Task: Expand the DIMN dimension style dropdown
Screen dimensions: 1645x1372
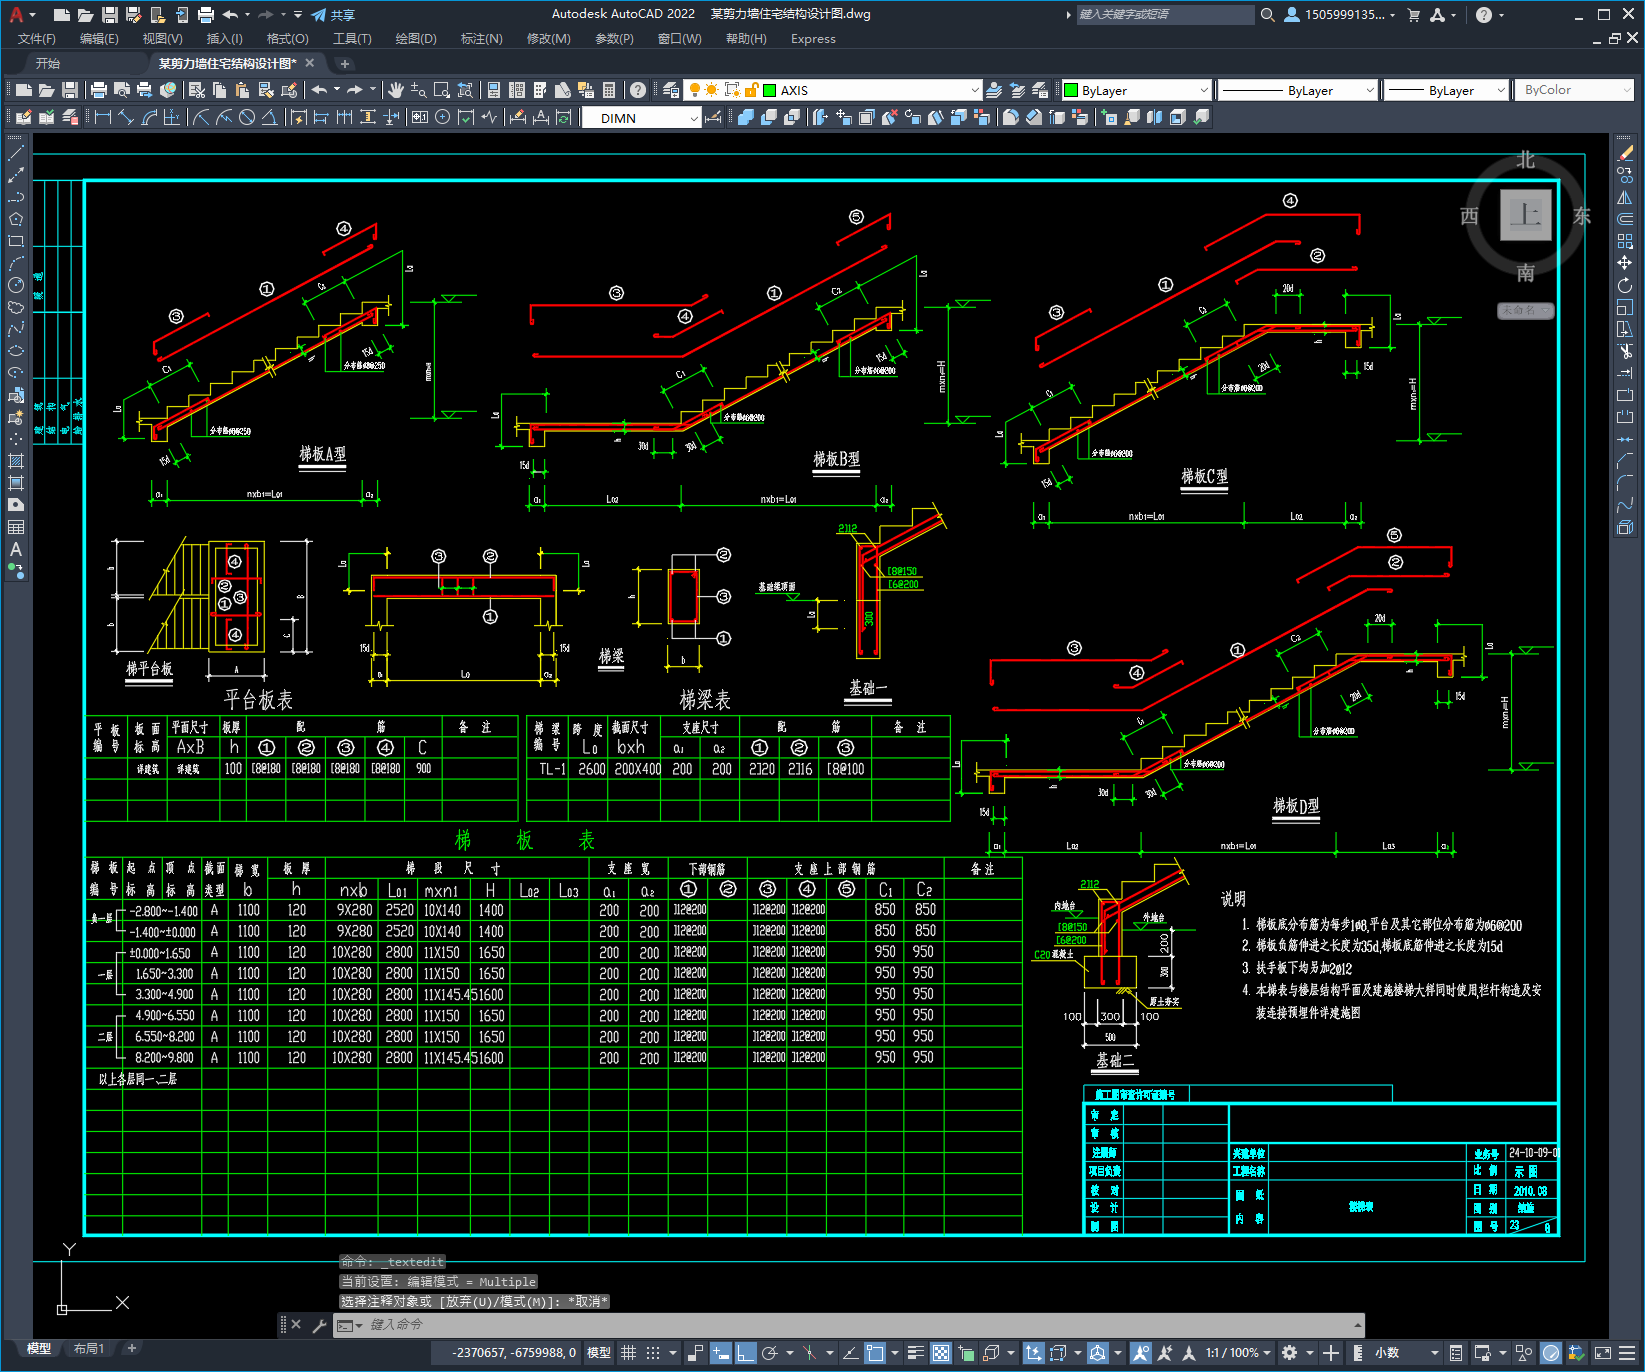Action: tap(694, 118)
